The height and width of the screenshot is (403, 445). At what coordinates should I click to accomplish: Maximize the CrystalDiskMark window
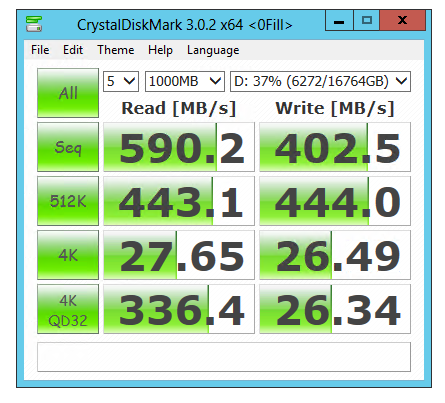tap(367, 21)
